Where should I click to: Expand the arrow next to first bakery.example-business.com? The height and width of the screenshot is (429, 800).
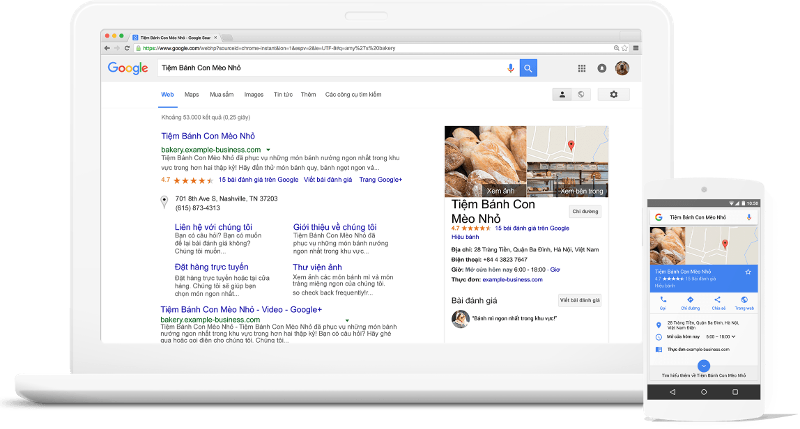tap(268, 150)
